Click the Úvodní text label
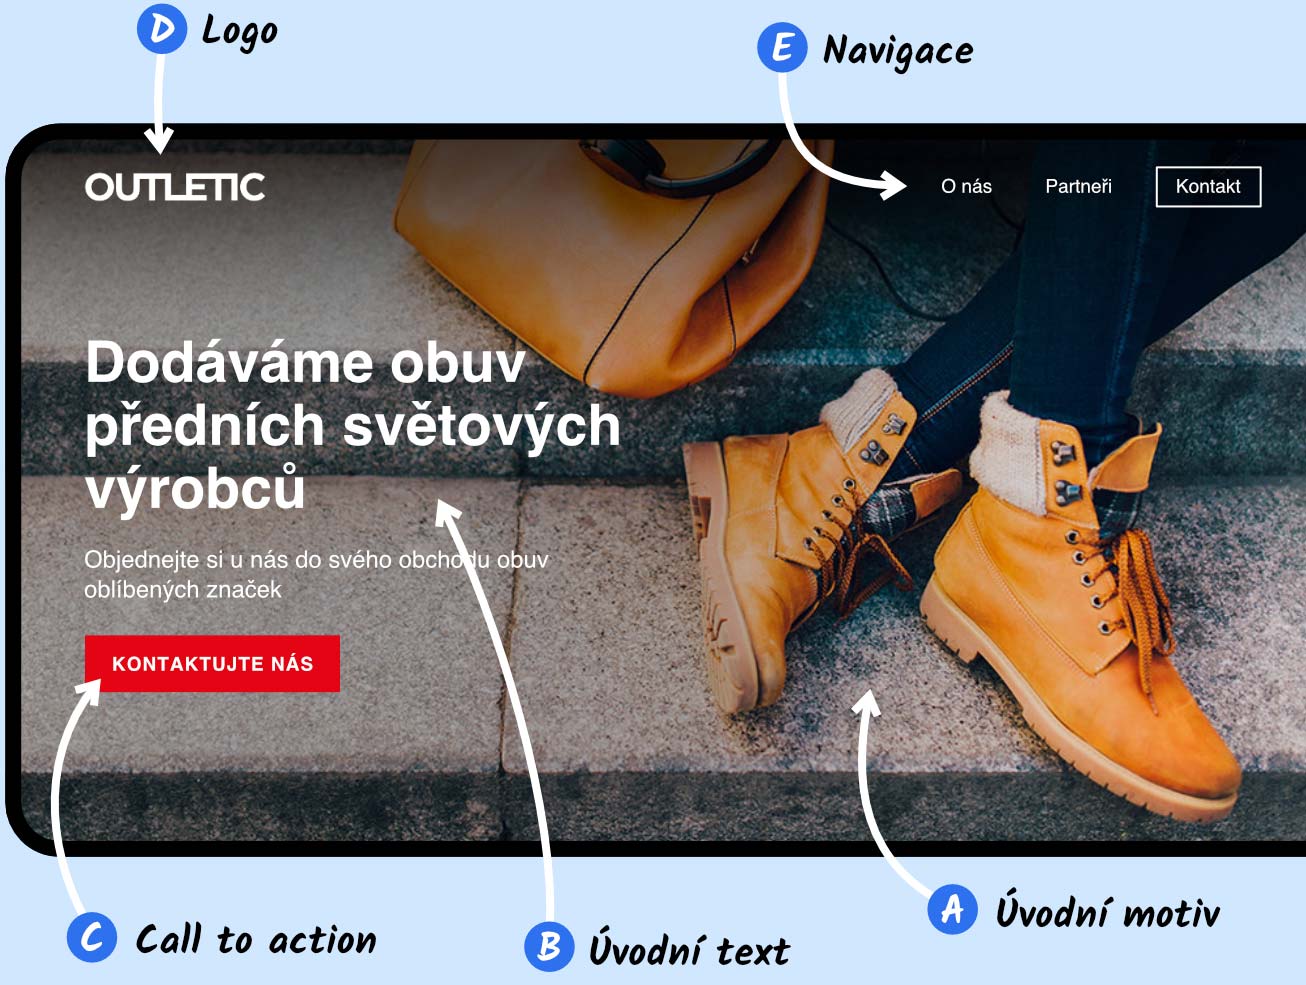Image resolution: width=1306 pixels, height=985 pixels. [x=689, y=948]
